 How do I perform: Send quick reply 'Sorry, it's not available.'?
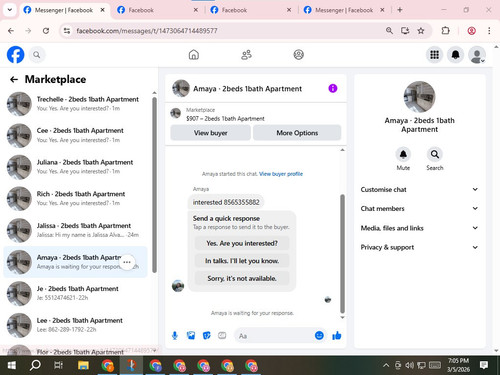242,278
